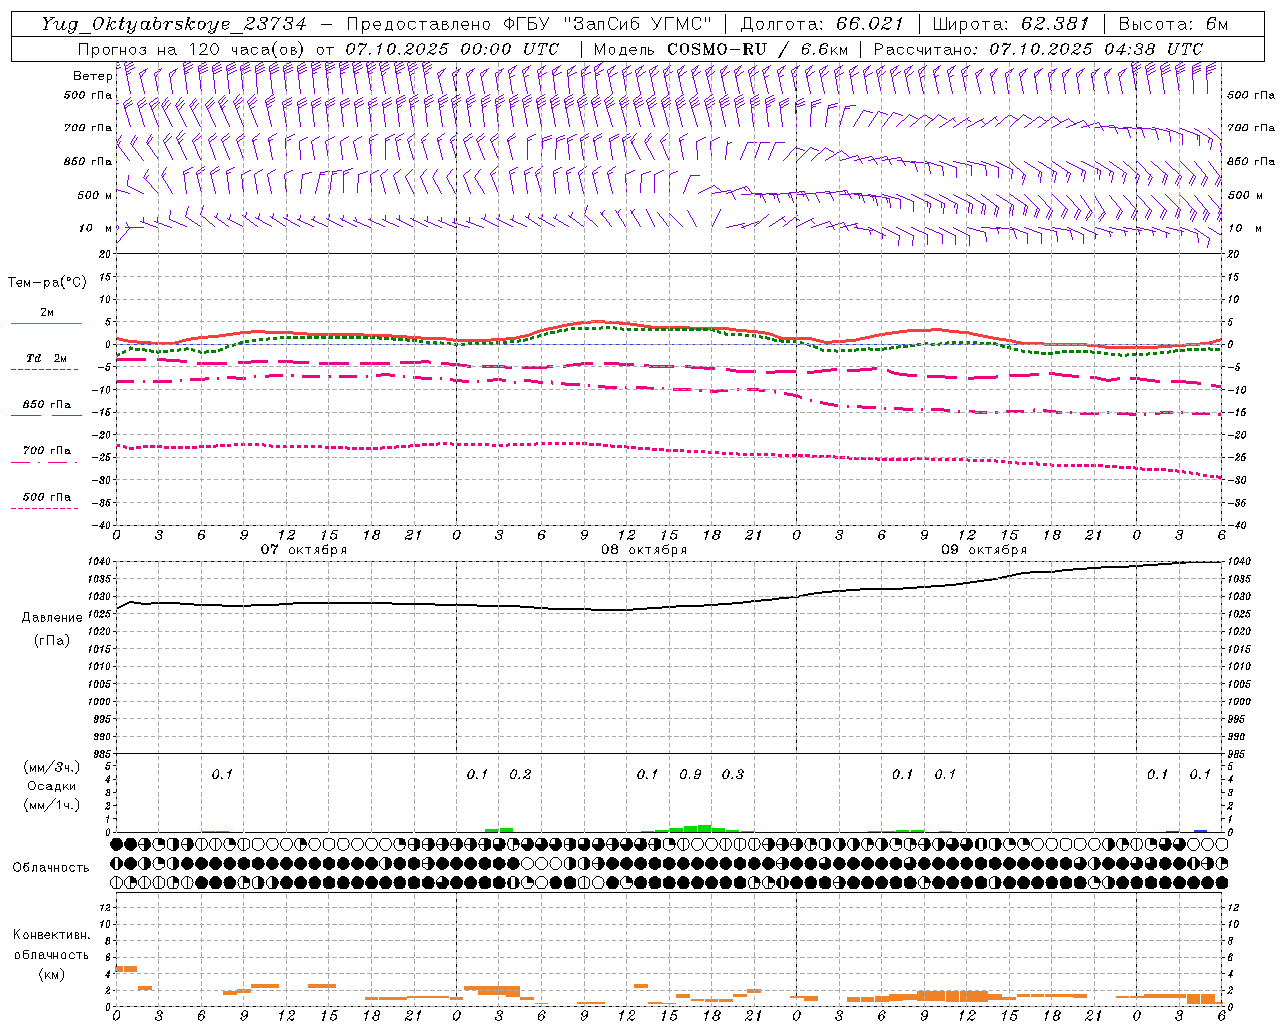
Task: Select the provider text ФГБУ "ЗапСиб УГМС"
Action: pos(608,24)
